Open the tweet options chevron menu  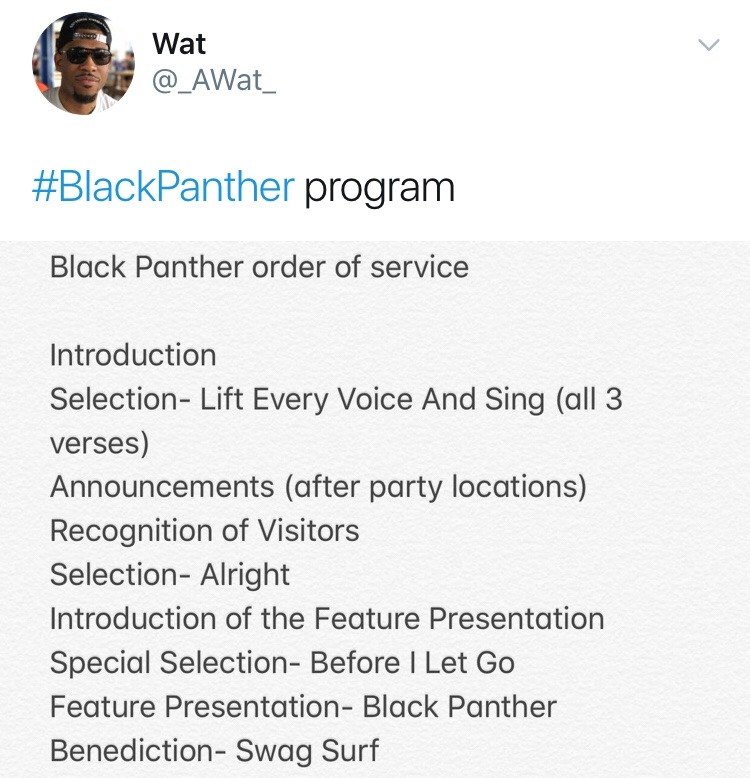point(708,44)
